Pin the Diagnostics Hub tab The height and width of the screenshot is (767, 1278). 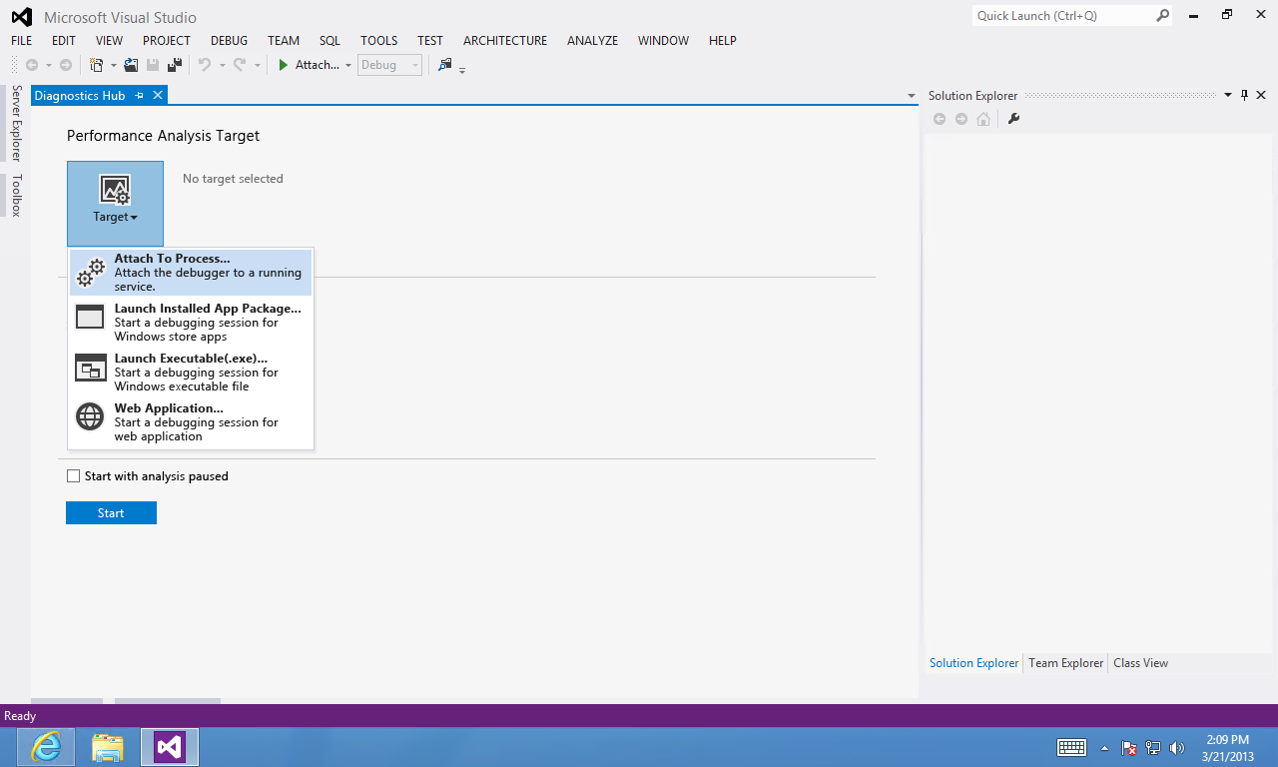coord(140,95)
